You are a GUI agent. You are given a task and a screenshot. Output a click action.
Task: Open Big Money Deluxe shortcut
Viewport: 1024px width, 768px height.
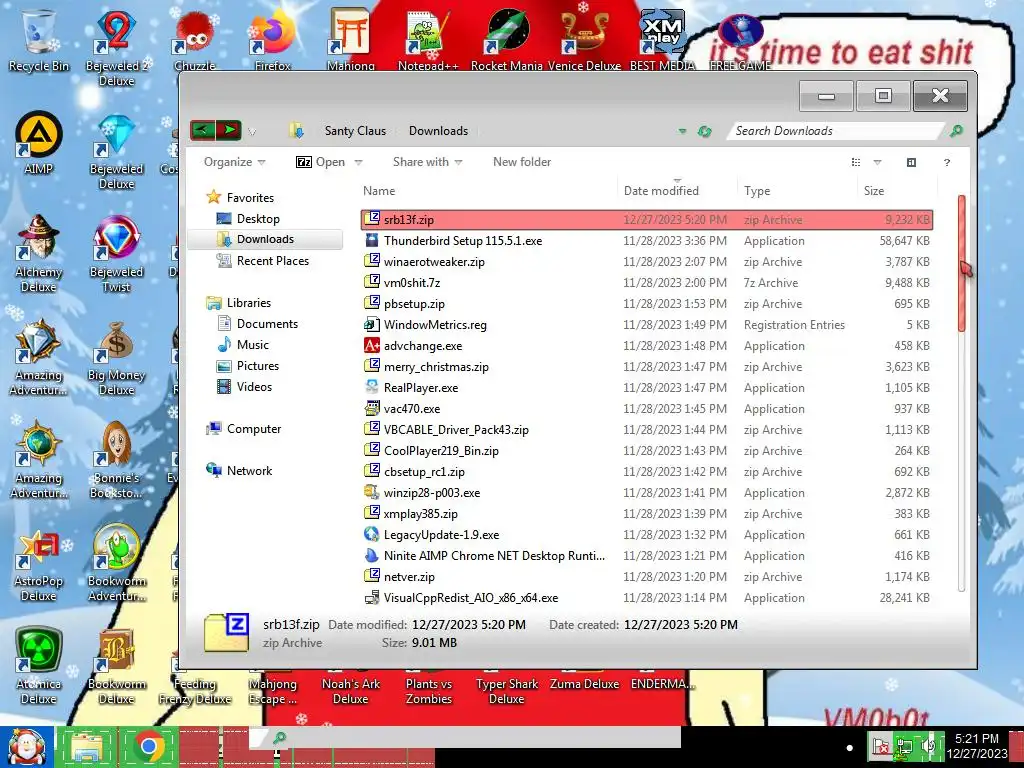pos(116,358)
